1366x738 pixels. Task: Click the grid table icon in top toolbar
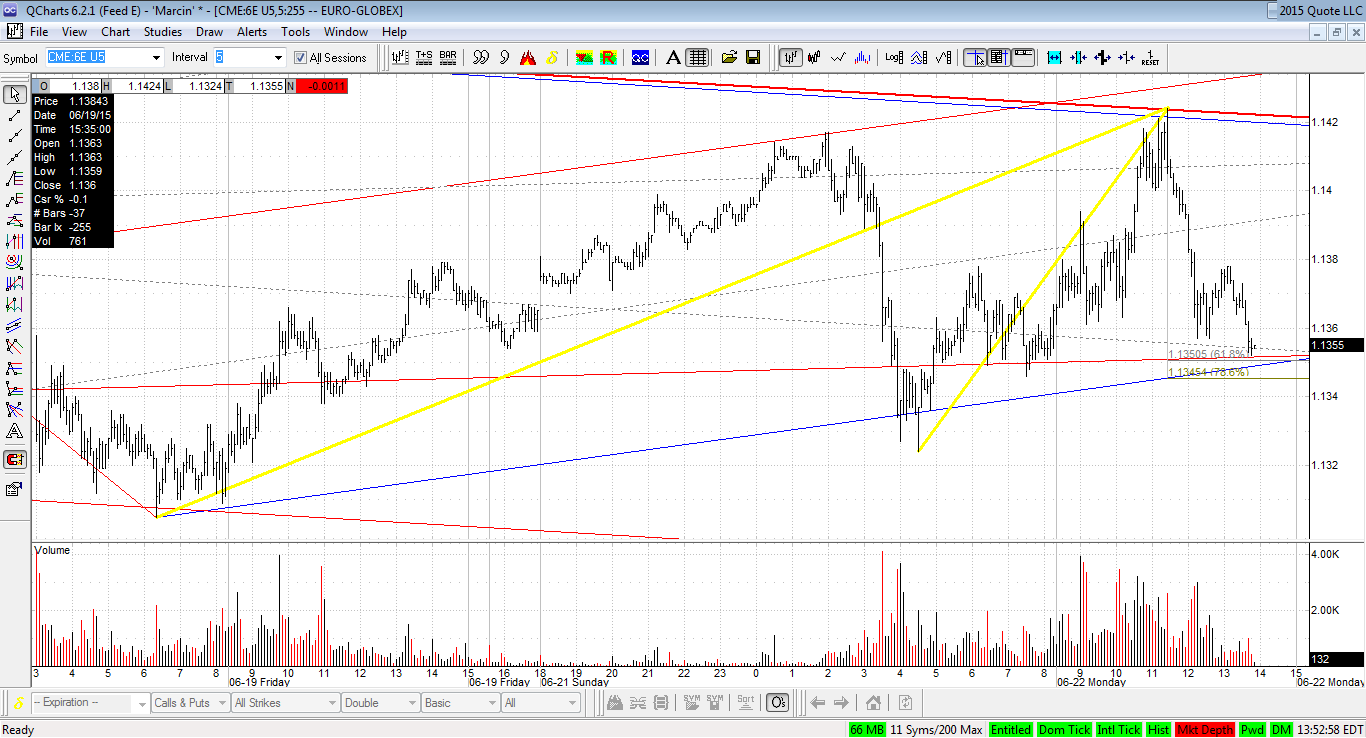[x=698, y=58]
